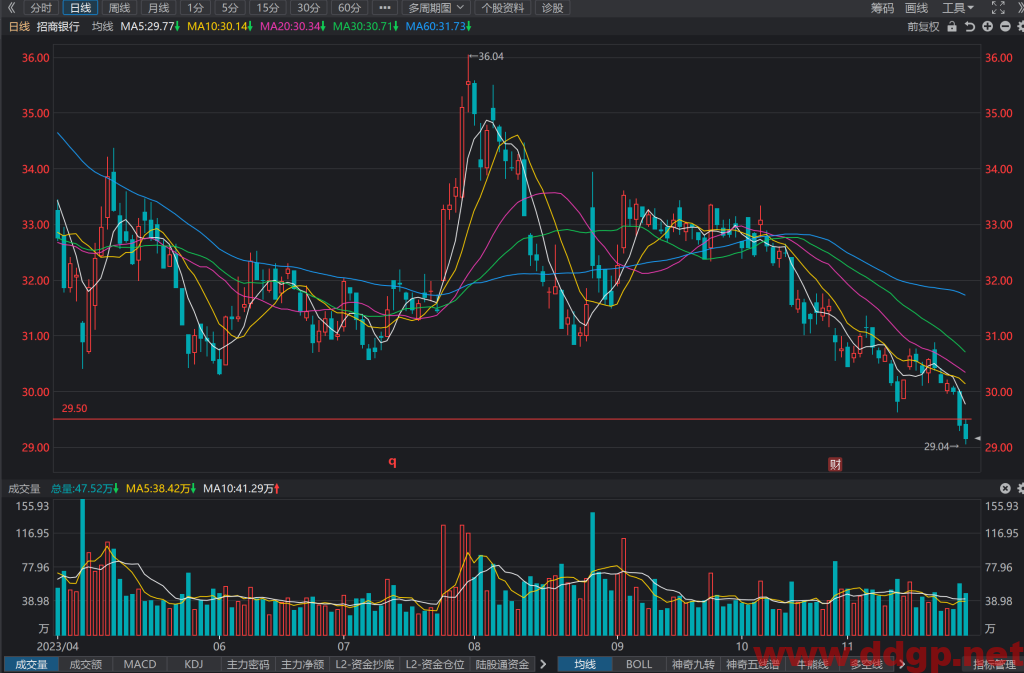Click the MA30:30.71 indicator value
This screenshot has width=1024, height=673.
pos(366,26)
